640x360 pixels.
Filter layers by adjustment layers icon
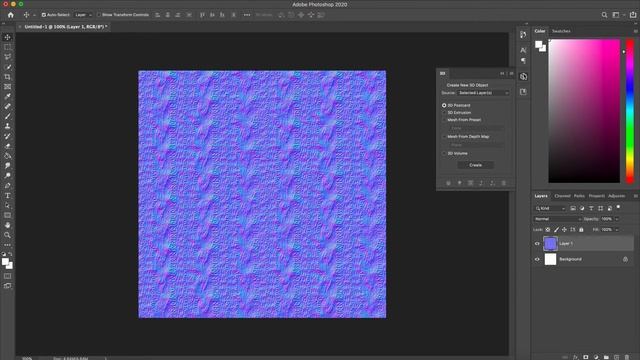pyautogui.click(x=582, y=208)
